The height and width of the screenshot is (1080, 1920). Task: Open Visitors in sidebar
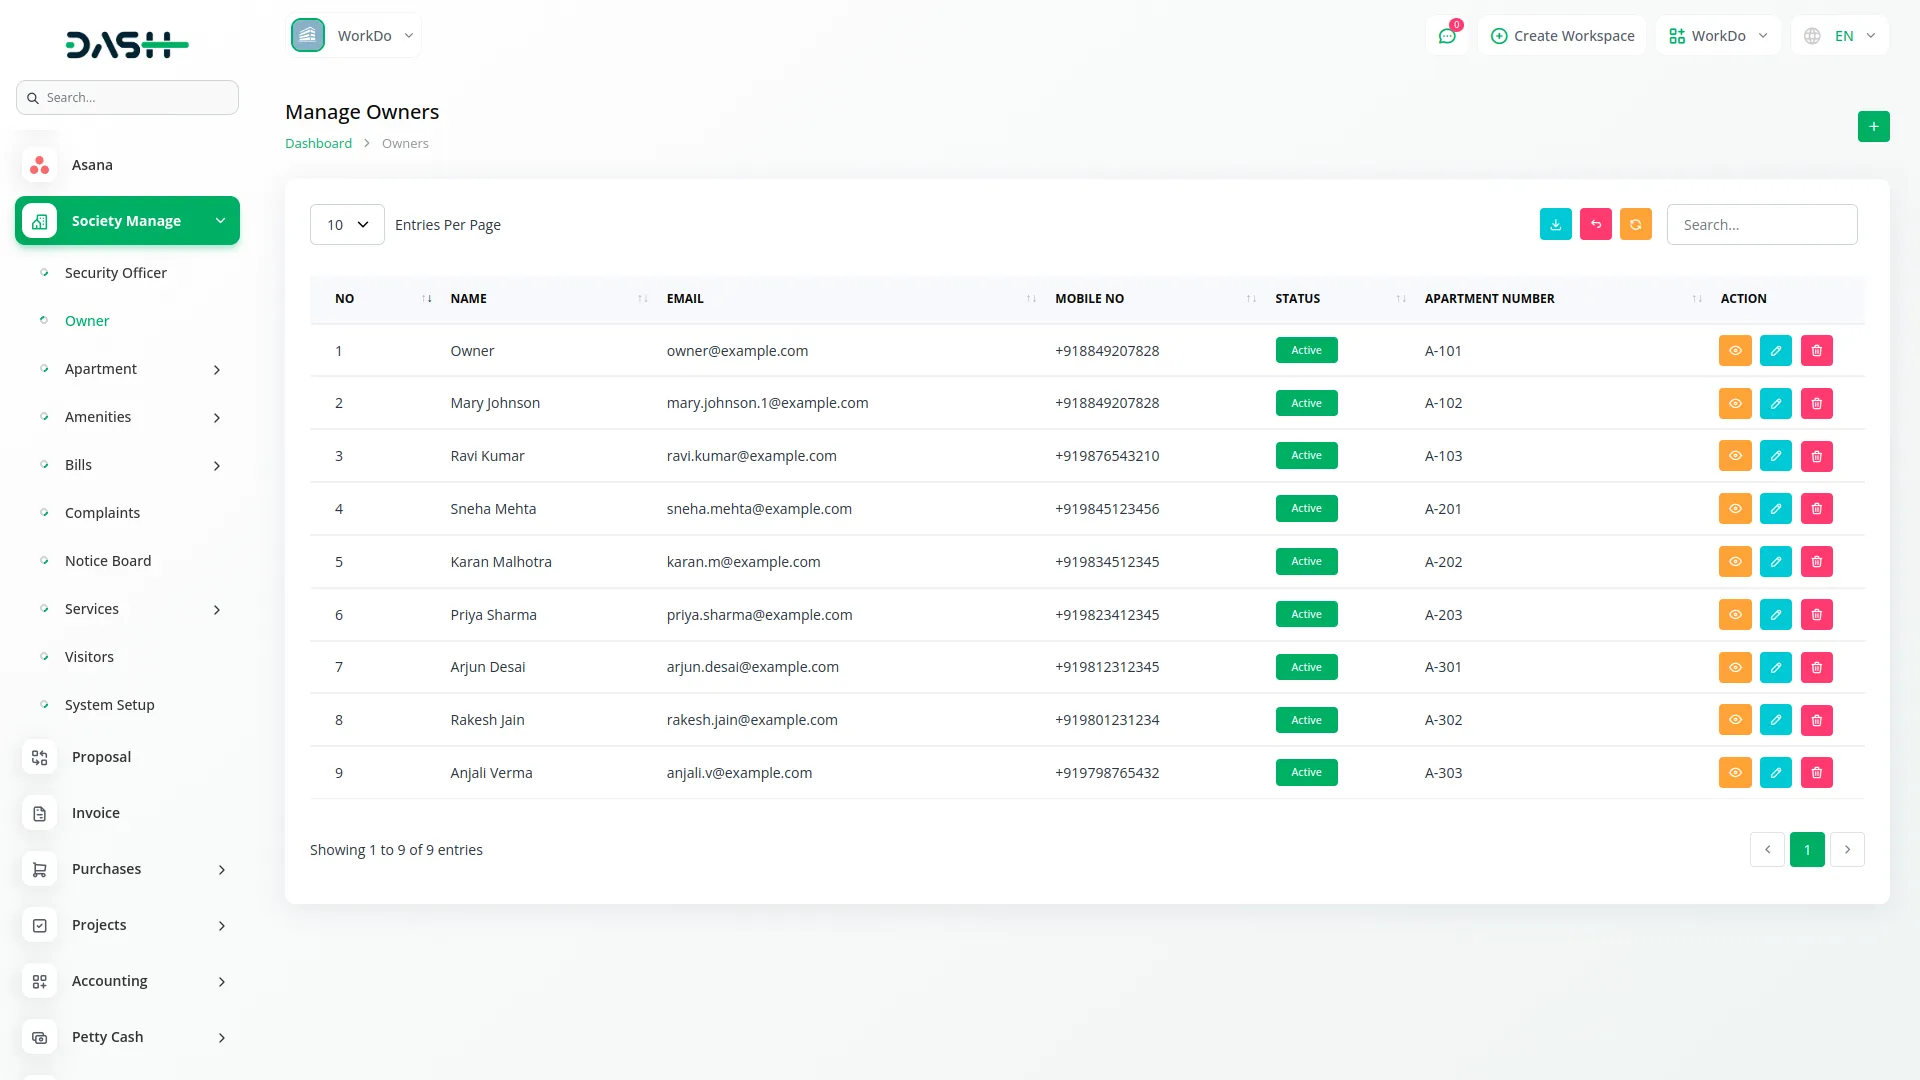point(89,657)
